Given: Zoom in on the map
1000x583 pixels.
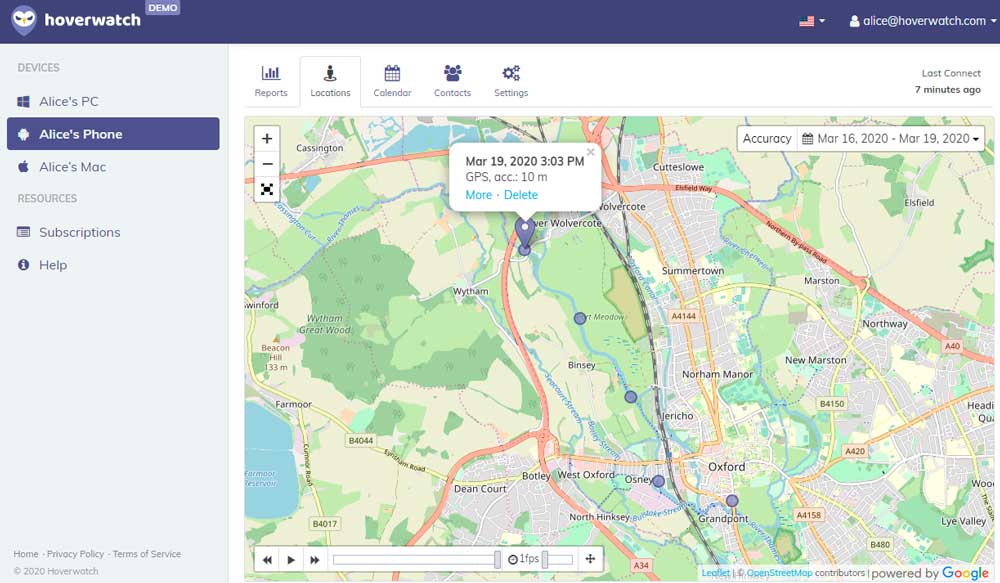Looking at the screenshot, I should [267, 138].
